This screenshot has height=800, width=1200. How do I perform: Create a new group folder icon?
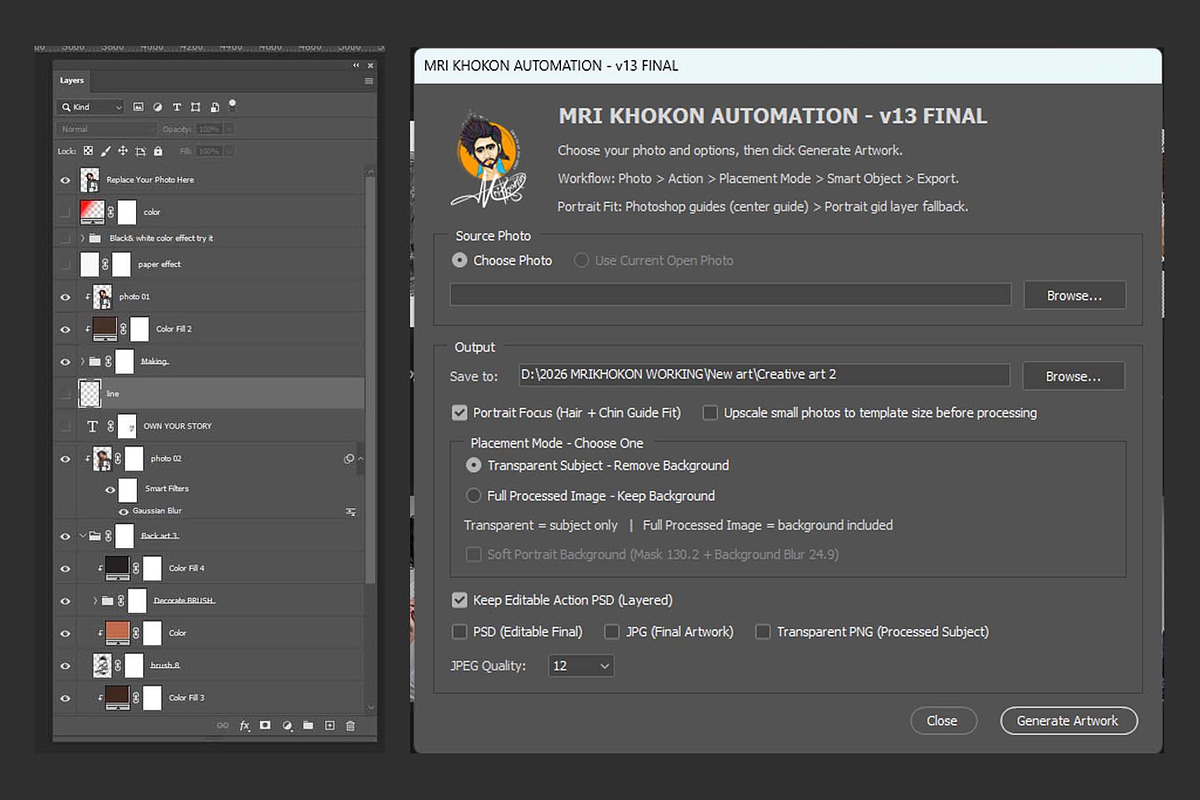pyautogui.click(x=308, y=726)
